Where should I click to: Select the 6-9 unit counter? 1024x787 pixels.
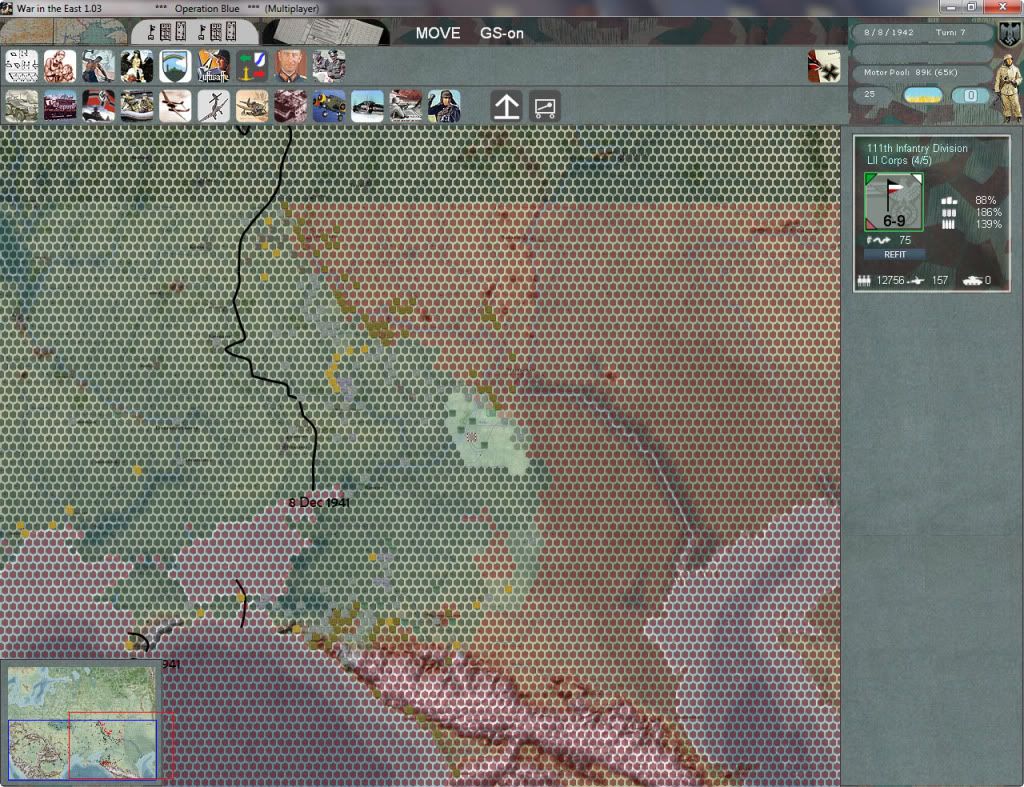[894, 202]
